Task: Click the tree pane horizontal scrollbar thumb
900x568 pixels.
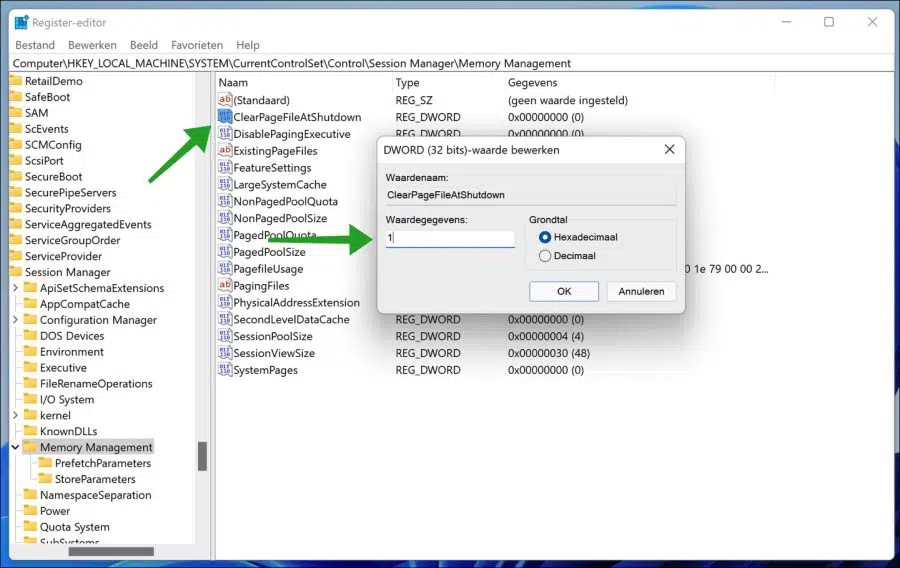Action: (x=111, y=551)
